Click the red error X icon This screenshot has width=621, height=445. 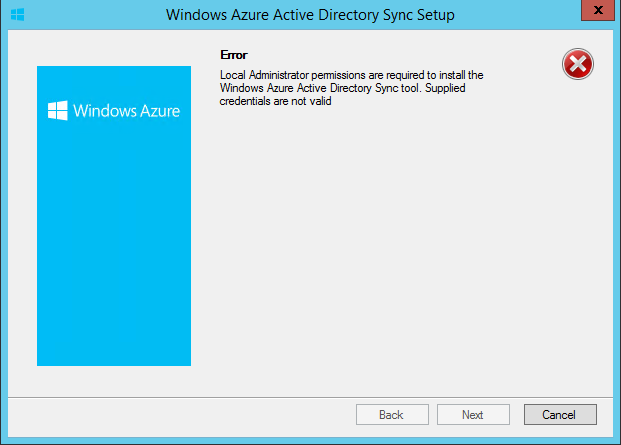578,64
